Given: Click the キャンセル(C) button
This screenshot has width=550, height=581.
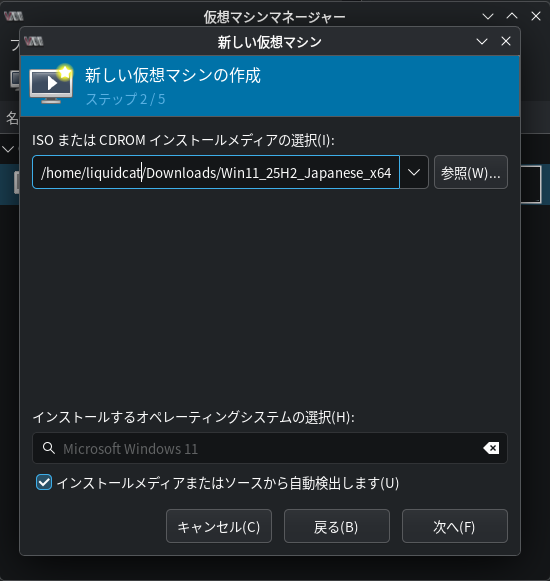Looking at the screenshot, I should 219,526.
